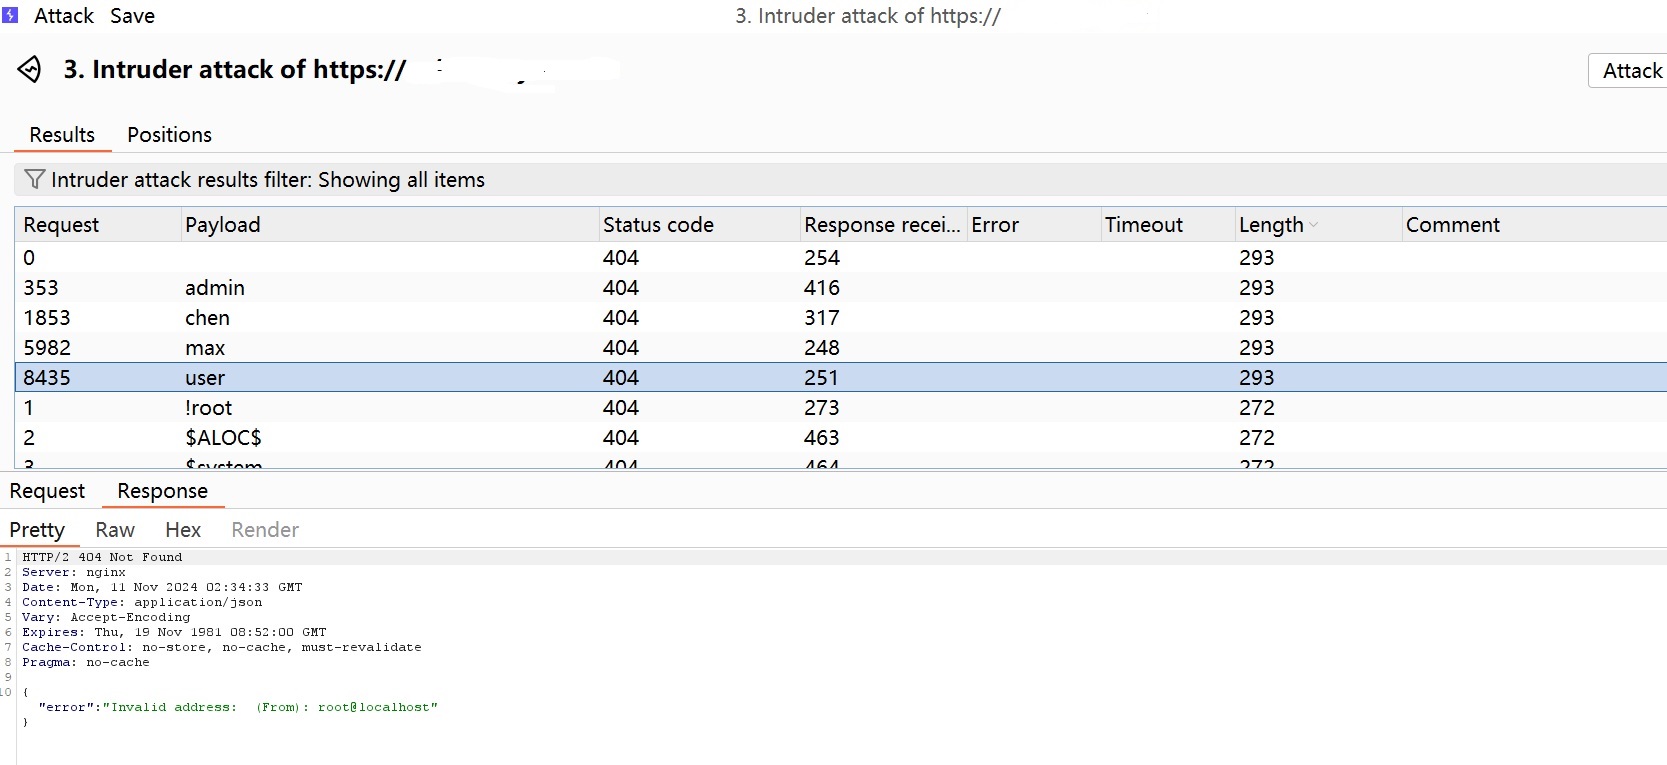Screen dimensions: 1667x765
Task: Switch to Hex response view
Action: 183,530
